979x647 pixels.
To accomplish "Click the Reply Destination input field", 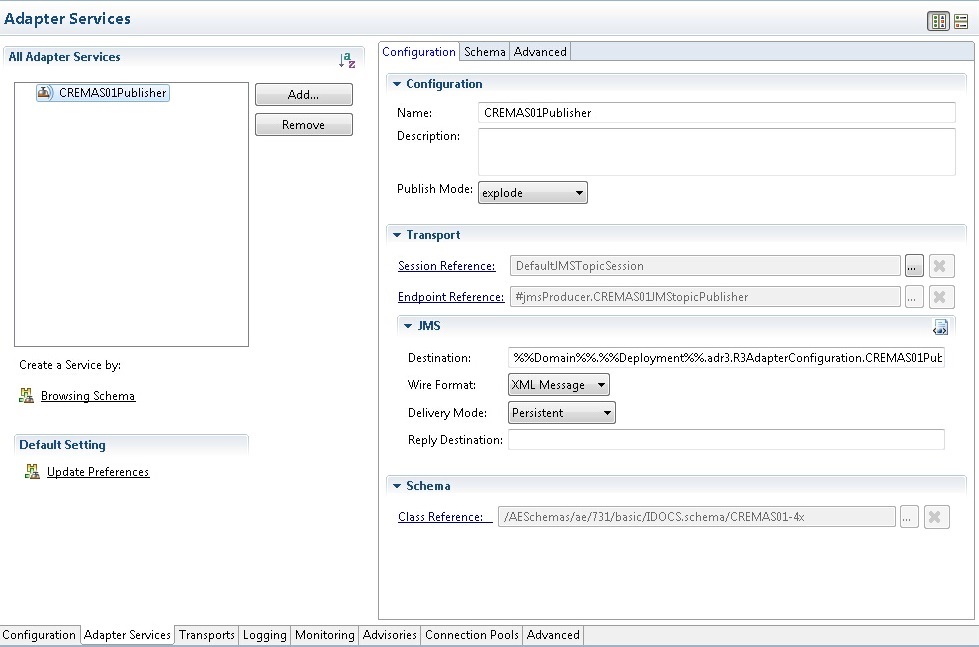I will pos(726,440).
